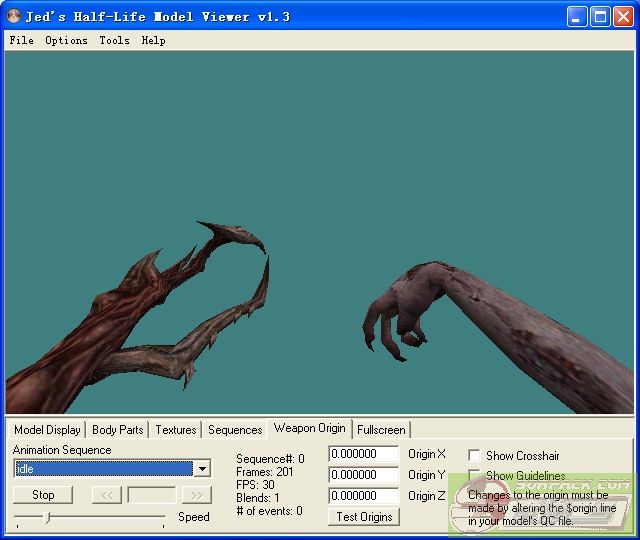Viewport: 640px width, 540px height.
Task: Enable the Show Crosshair checkbox
Action: click(x=475, y=456)
